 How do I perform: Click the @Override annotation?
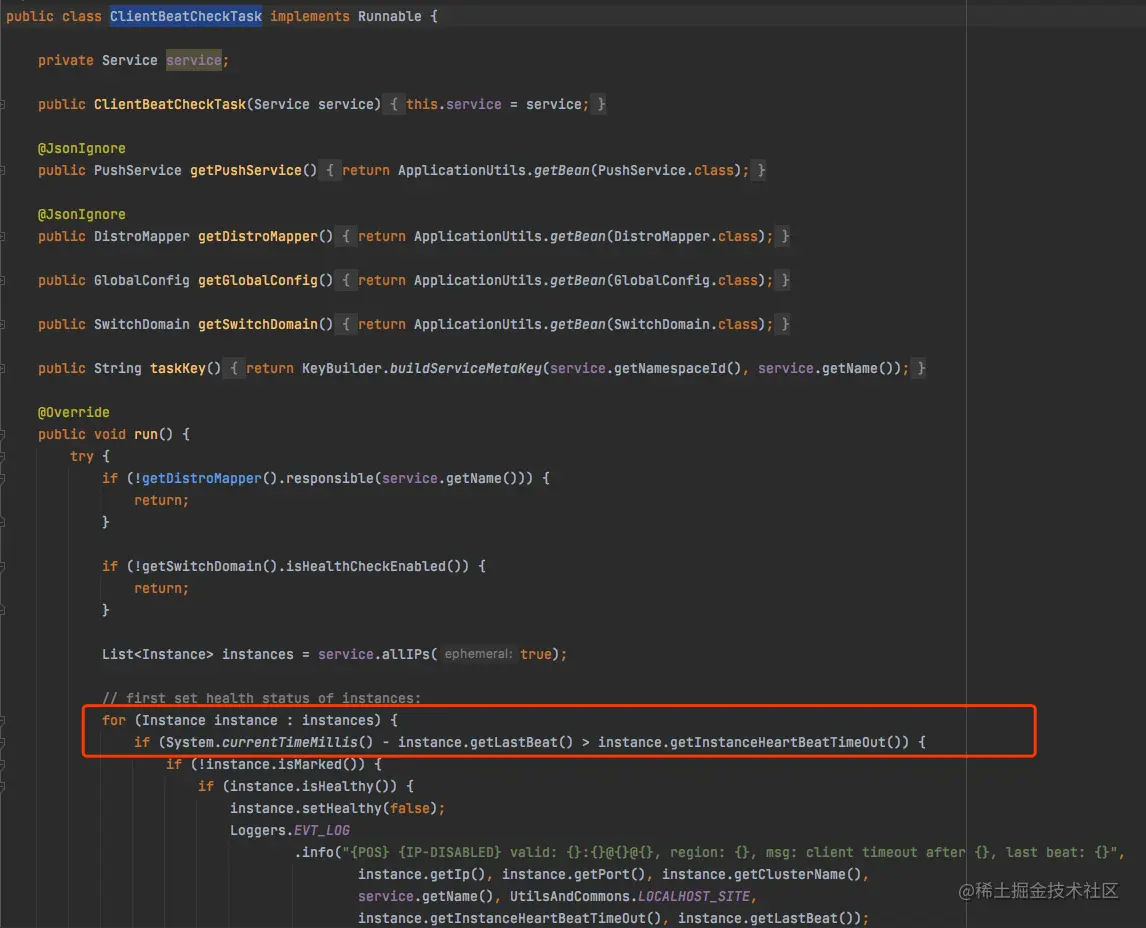74,412
